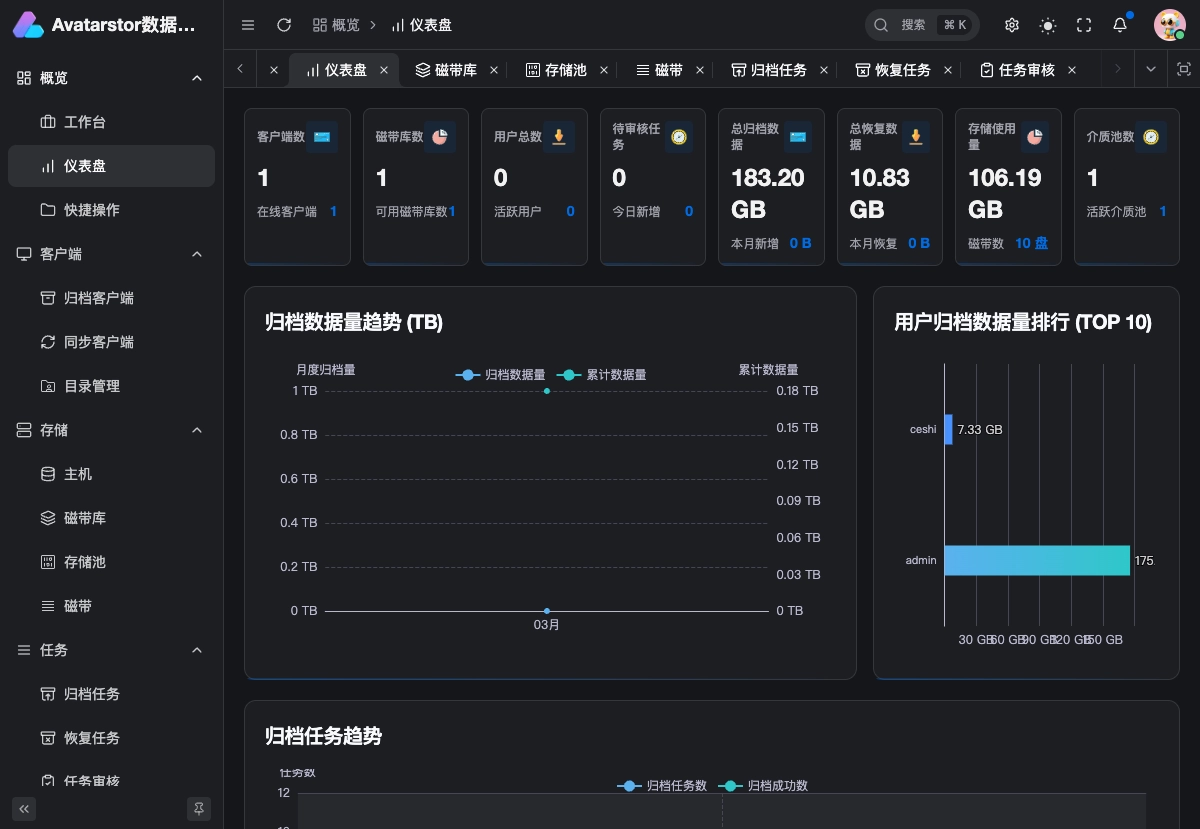Open 主机 in the sidebar
The image size is (1200, 829).
[x=111, y=474]
